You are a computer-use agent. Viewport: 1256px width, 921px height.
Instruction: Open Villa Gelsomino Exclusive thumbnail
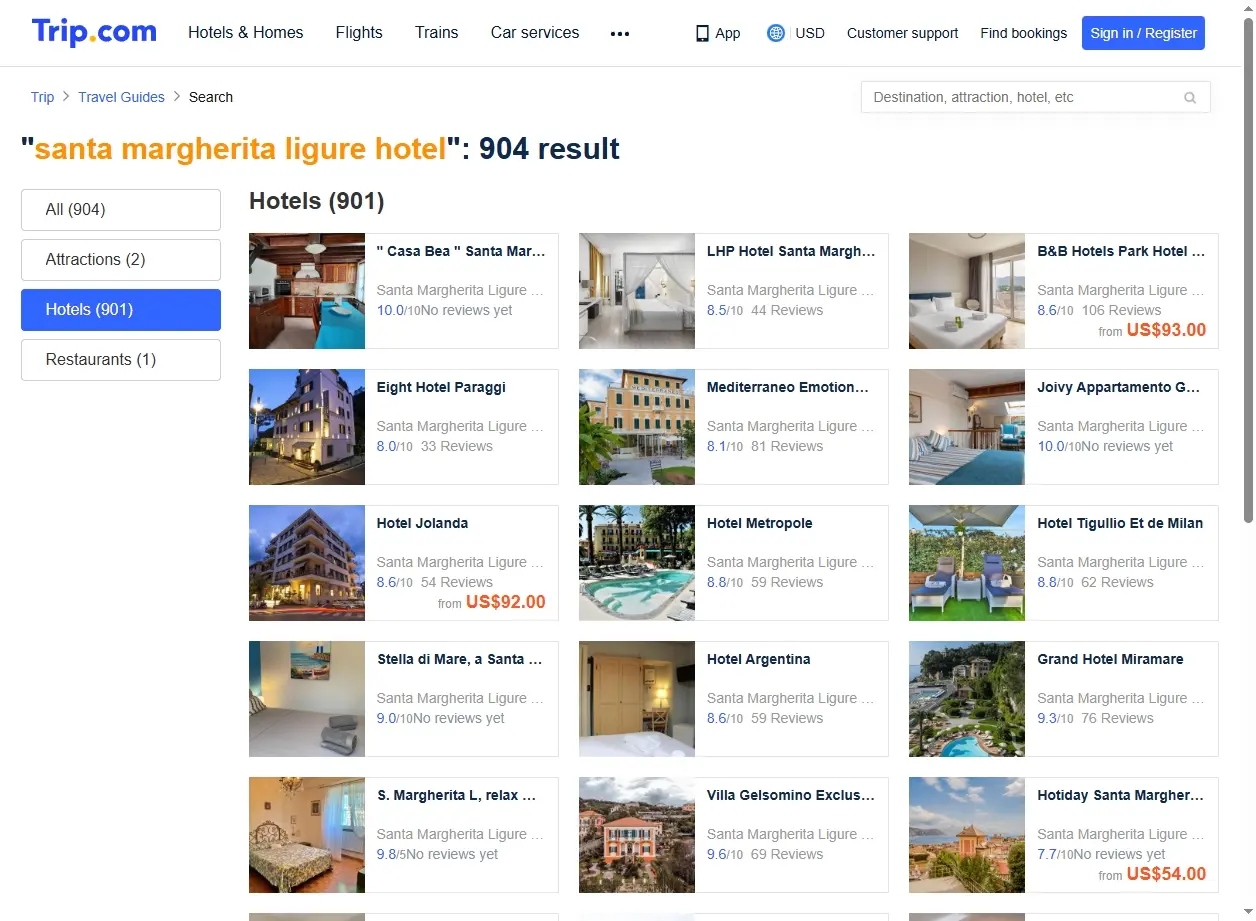pos(637,835)
